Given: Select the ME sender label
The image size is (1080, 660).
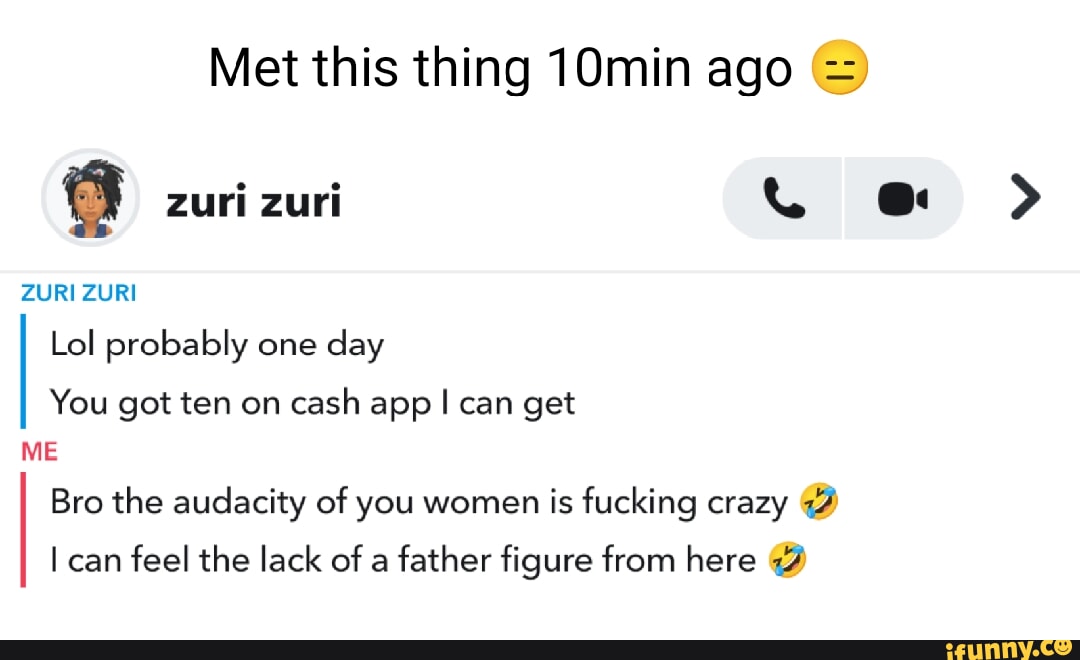Looking at the screenshot, I should 40,451.
